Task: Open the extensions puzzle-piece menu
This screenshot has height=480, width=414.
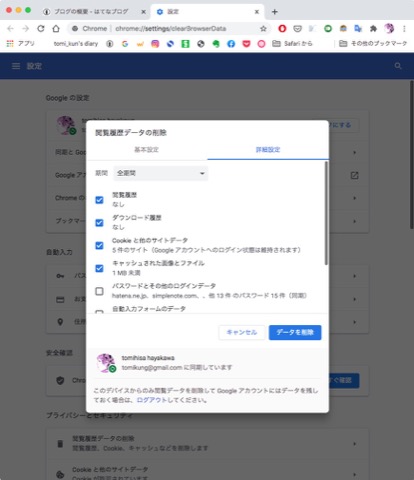Action: (373, 29)
